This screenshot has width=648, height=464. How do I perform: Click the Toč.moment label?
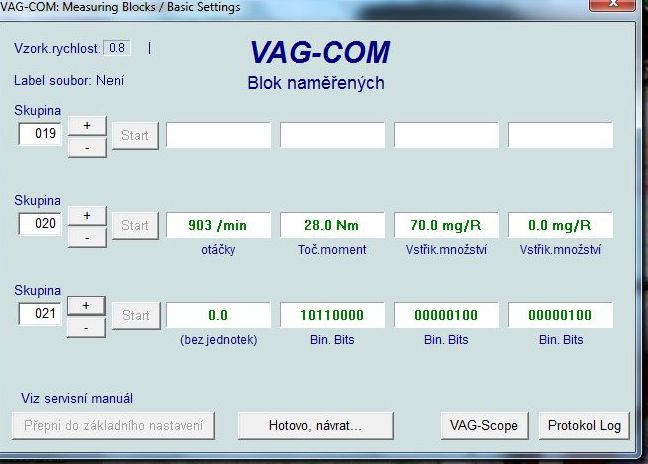(x=332, y=250)
